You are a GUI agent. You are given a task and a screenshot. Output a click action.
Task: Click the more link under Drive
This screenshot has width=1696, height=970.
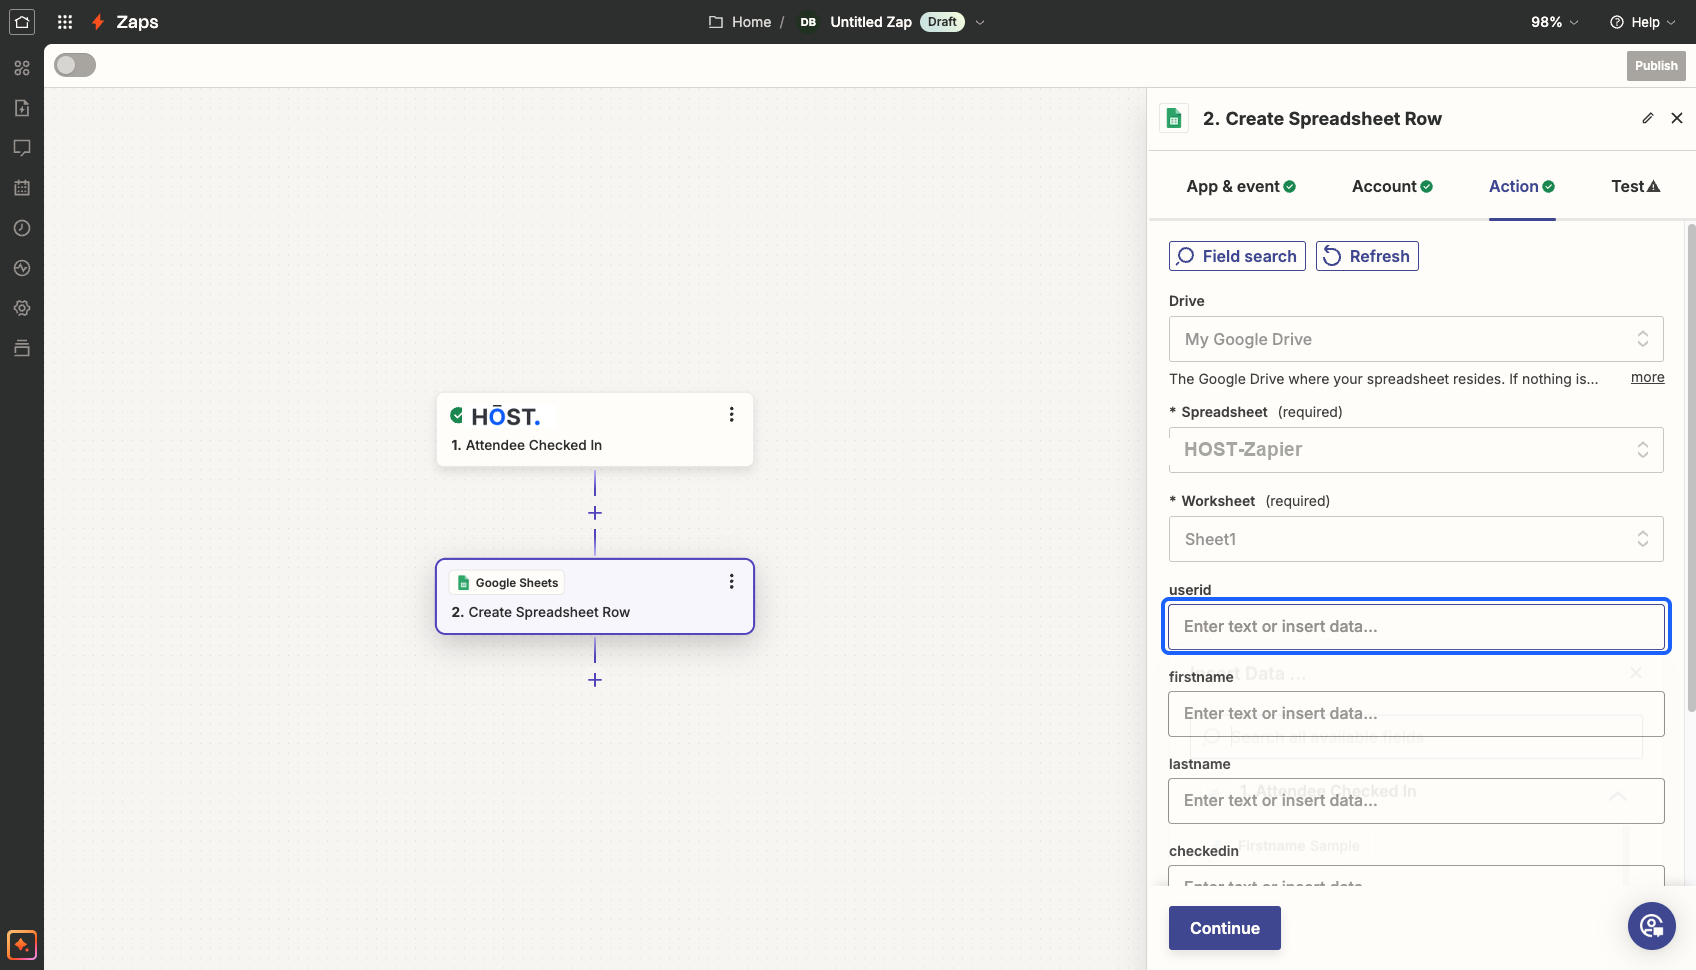(x=1648, y=377)
